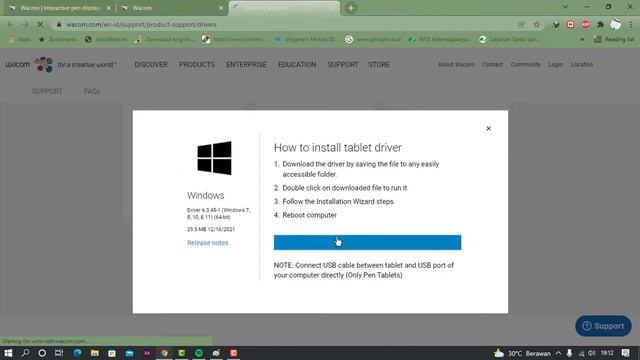Open the green bird extension

pos(556,24)
